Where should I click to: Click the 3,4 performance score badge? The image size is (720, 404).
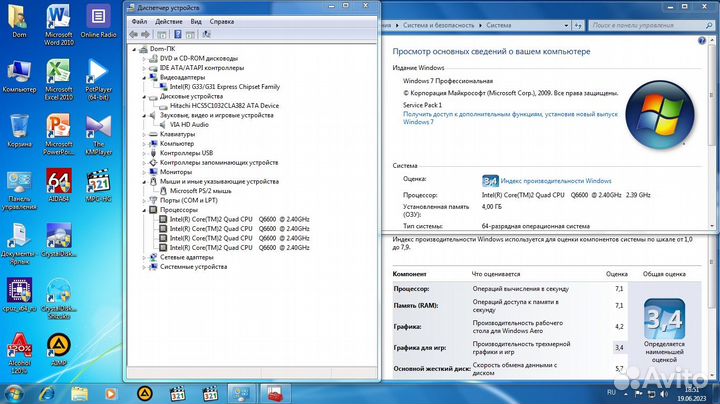664,319
